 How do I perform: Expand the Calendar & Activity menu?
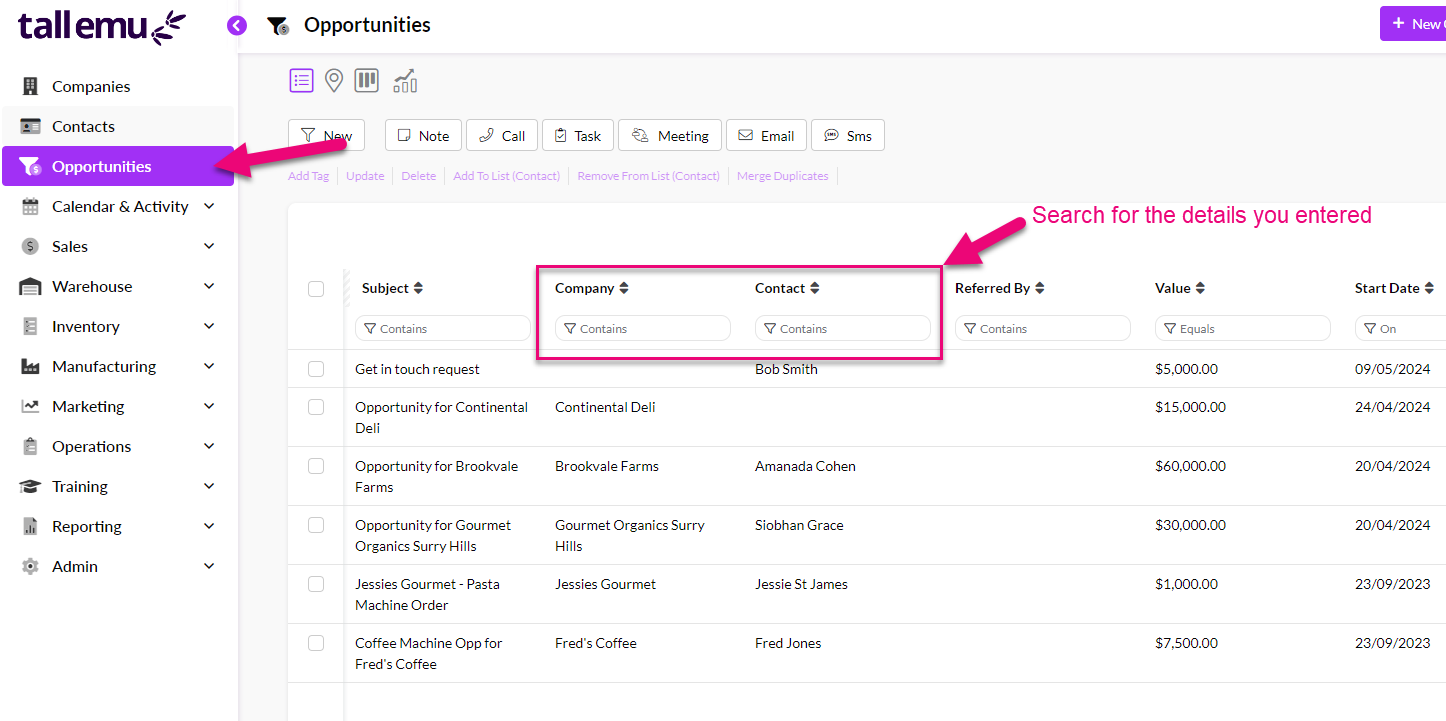point(209,206)
